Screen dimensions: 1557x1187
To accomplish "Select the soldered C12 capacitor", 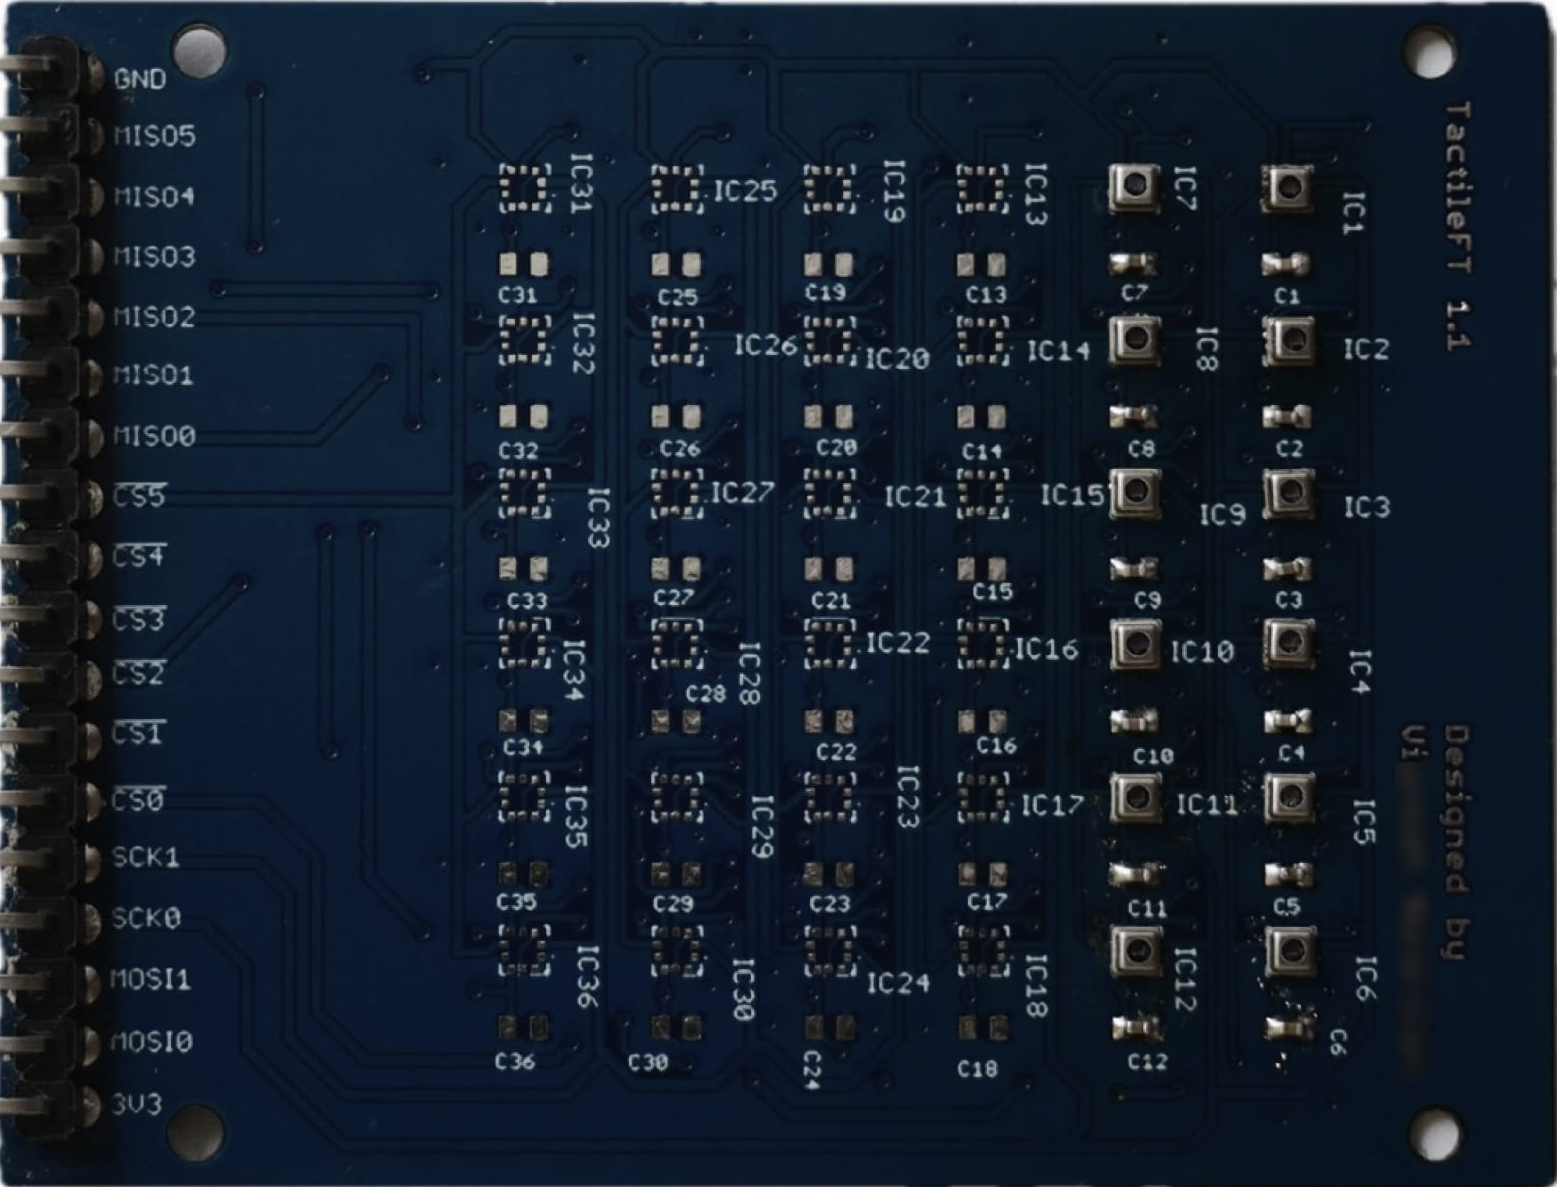I will point(1135,1028).
